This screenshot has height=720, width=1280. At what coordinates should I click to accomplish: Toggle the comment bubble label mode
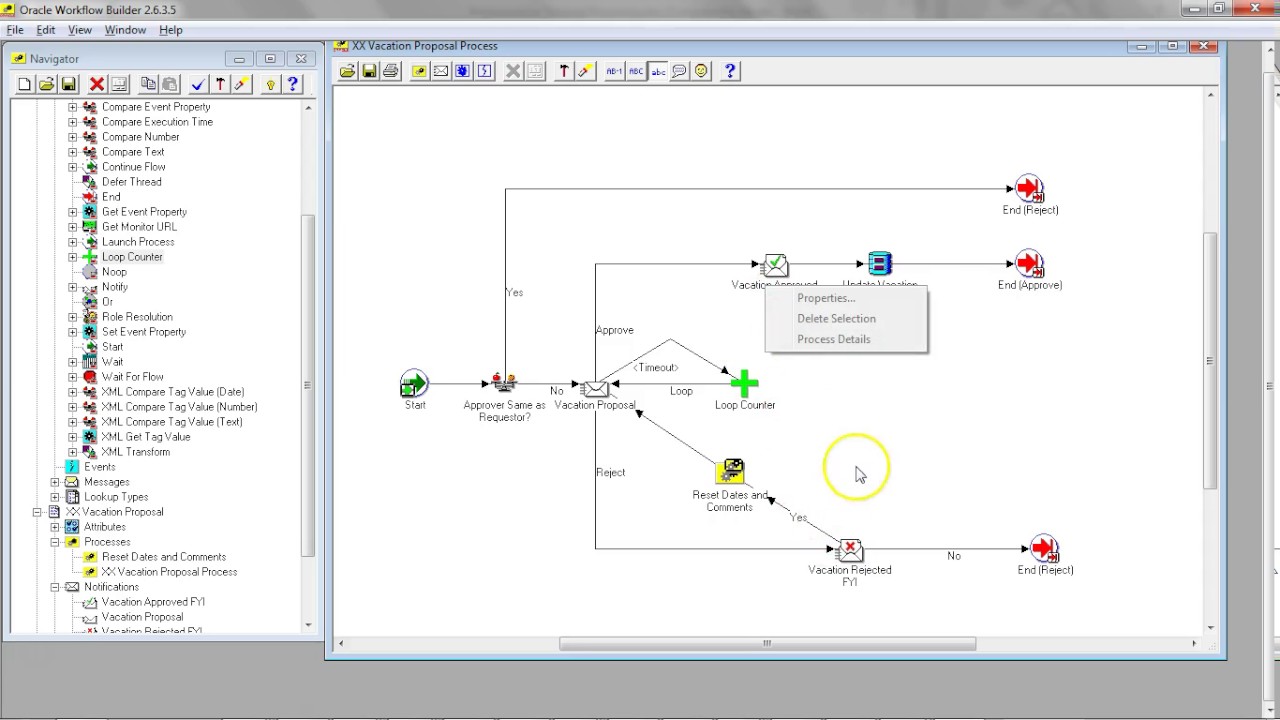[x=680, y=71]
